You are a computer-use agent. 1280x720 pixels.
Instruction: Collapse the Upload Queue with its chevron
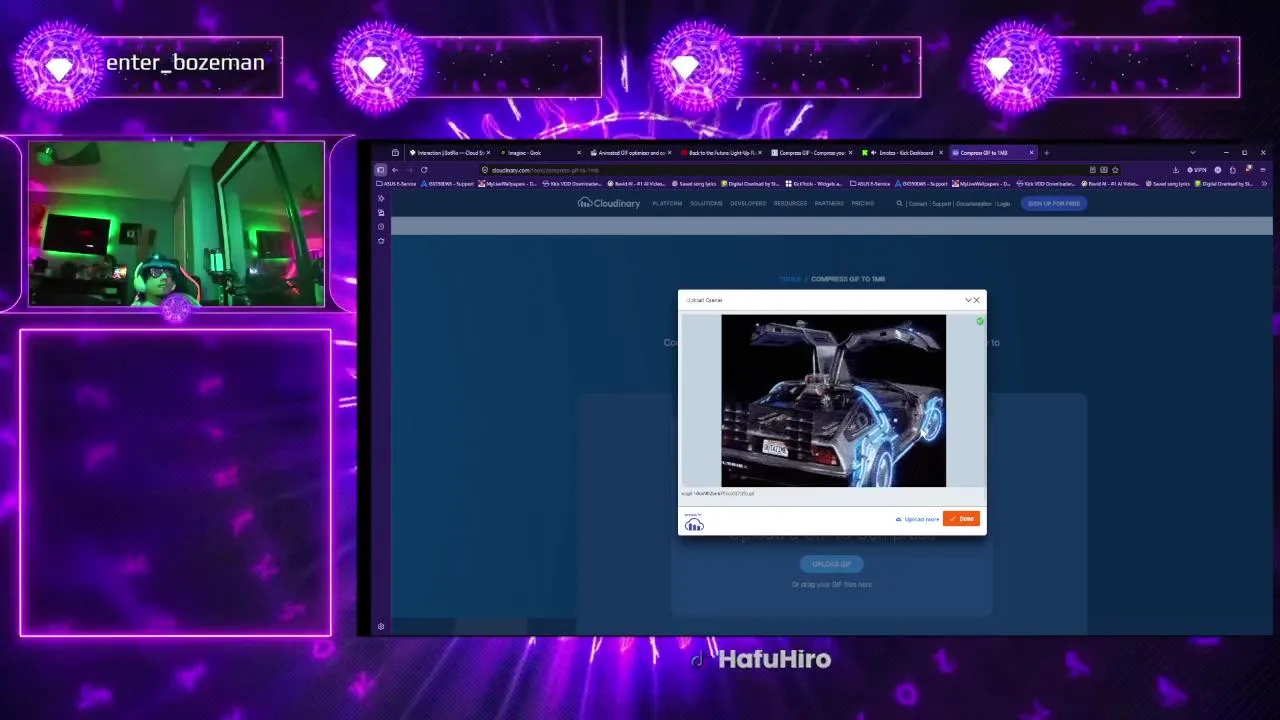[x=968, y=300]
